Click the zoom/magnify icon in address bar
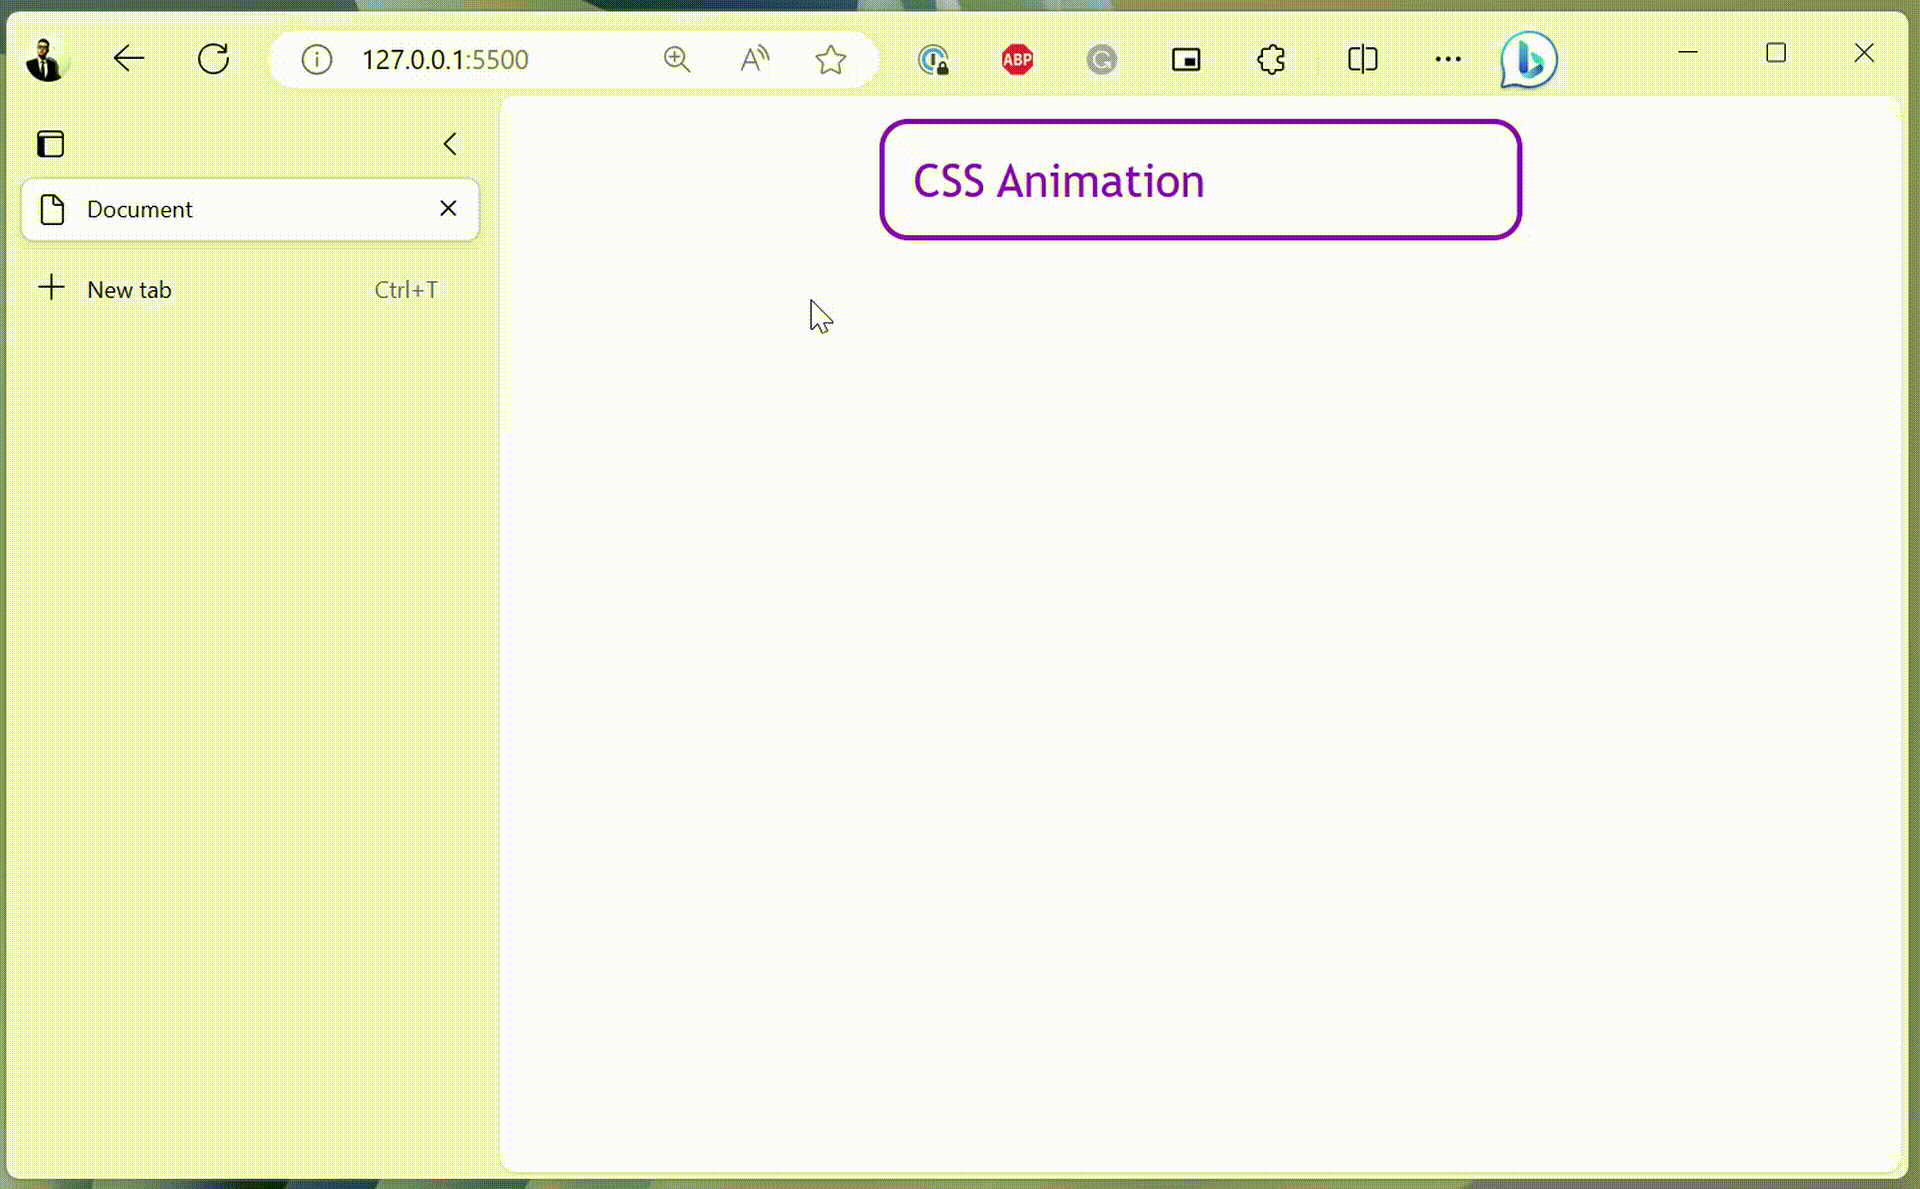Viewport: 1920px width, 1189px height. 675,58
